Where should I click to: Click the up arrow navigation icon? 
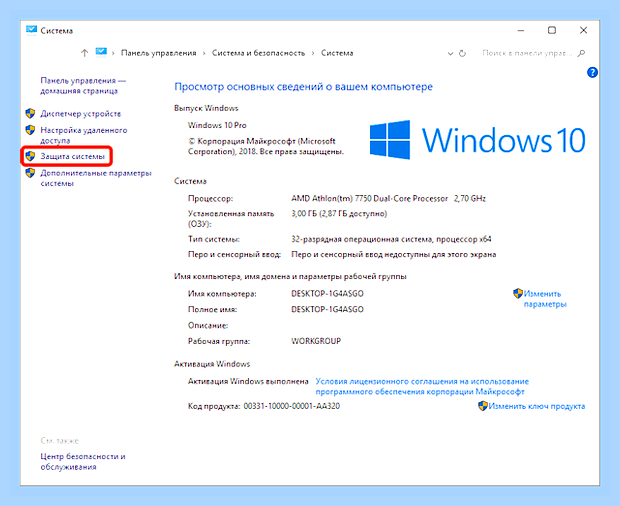coord(84,53)
